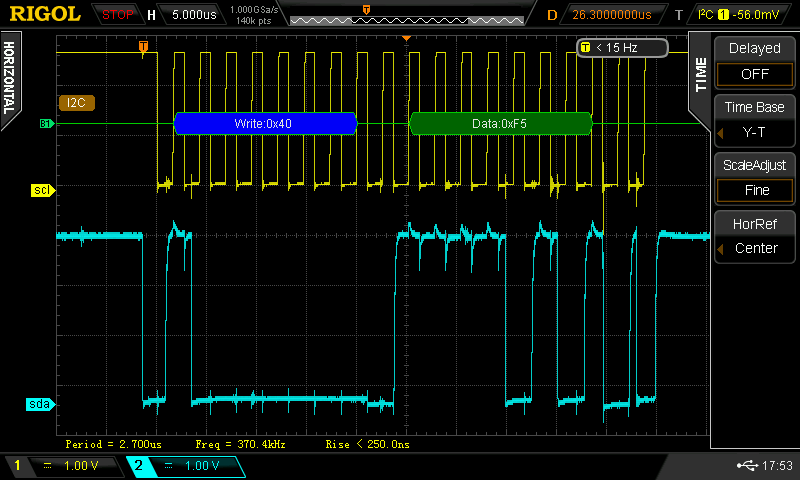
Task: Click the I2C decode label badge
Action: coord(77,103)
